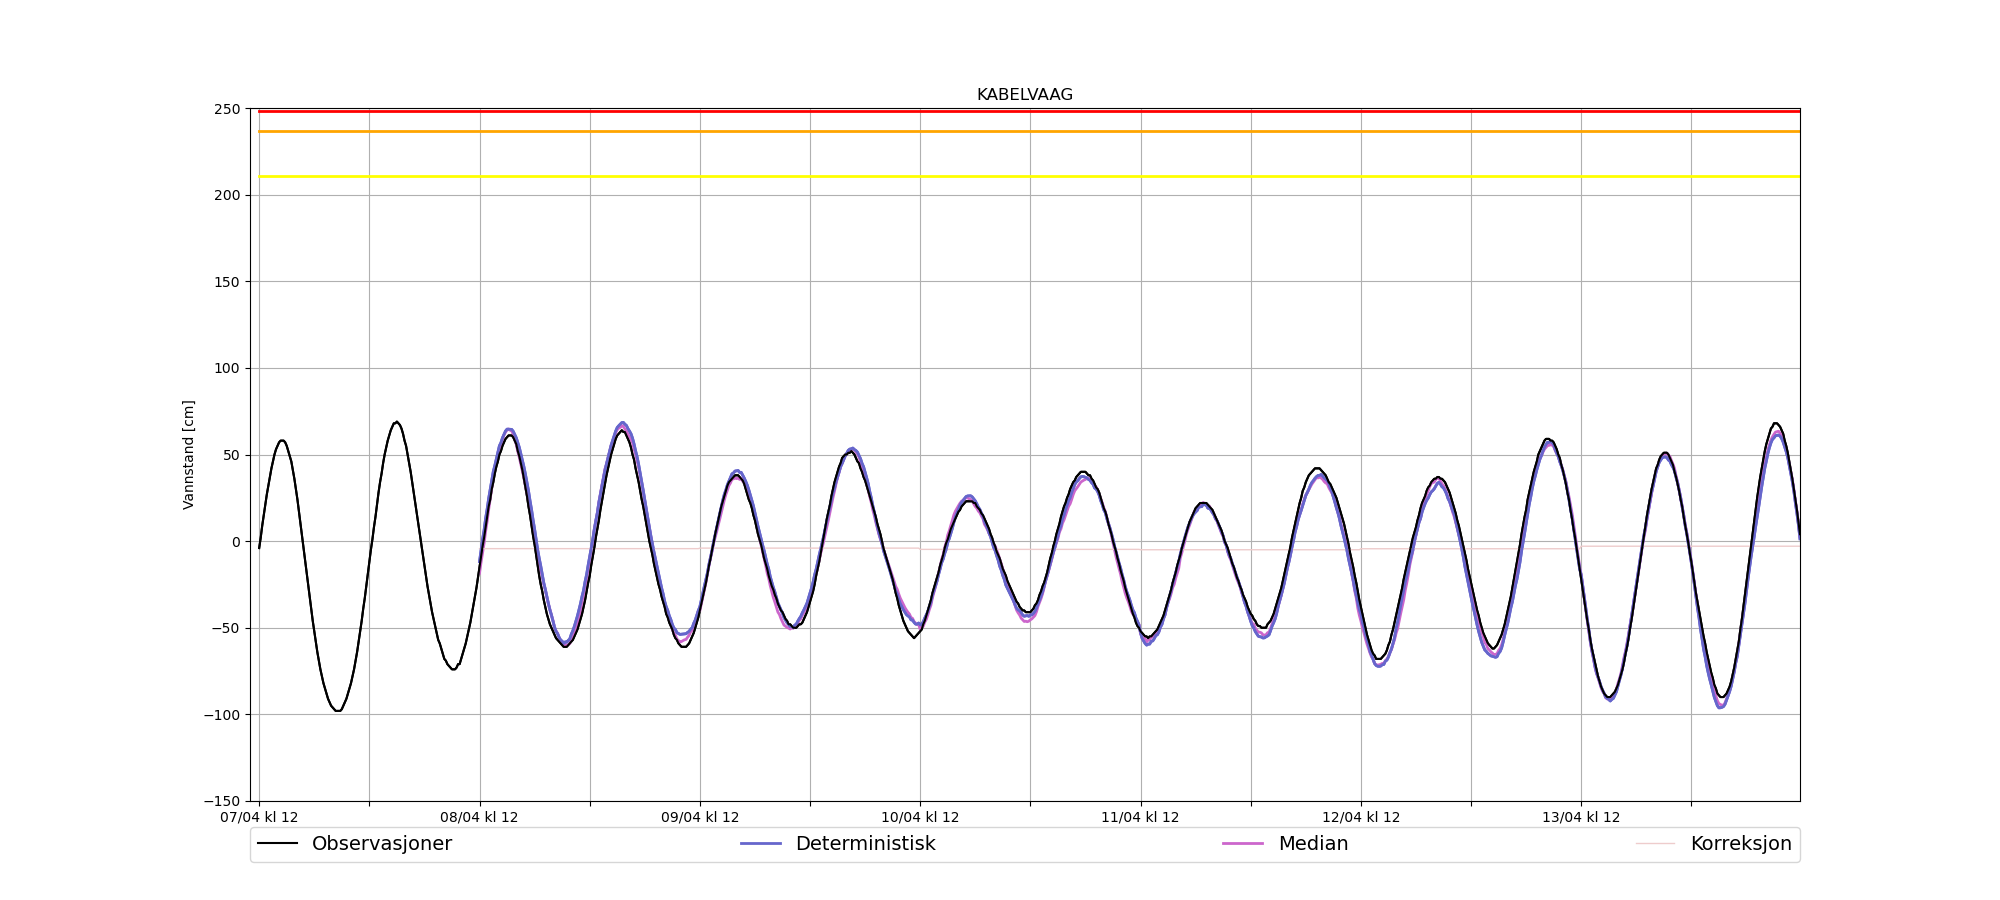
Task: Click the magenta Median legend line sample
Action: pos(1243,844)
